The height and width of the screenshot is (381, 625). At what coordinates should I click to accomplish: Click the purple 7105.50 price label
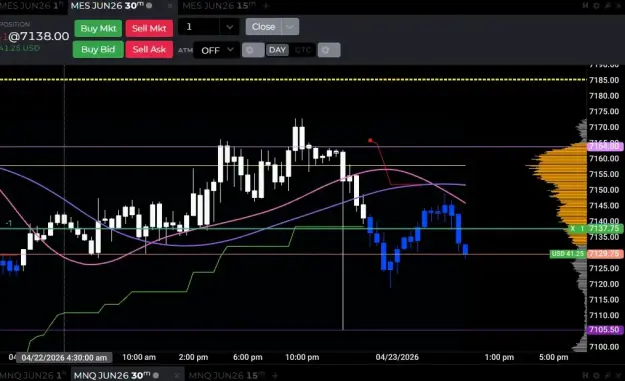click(604, 330)
